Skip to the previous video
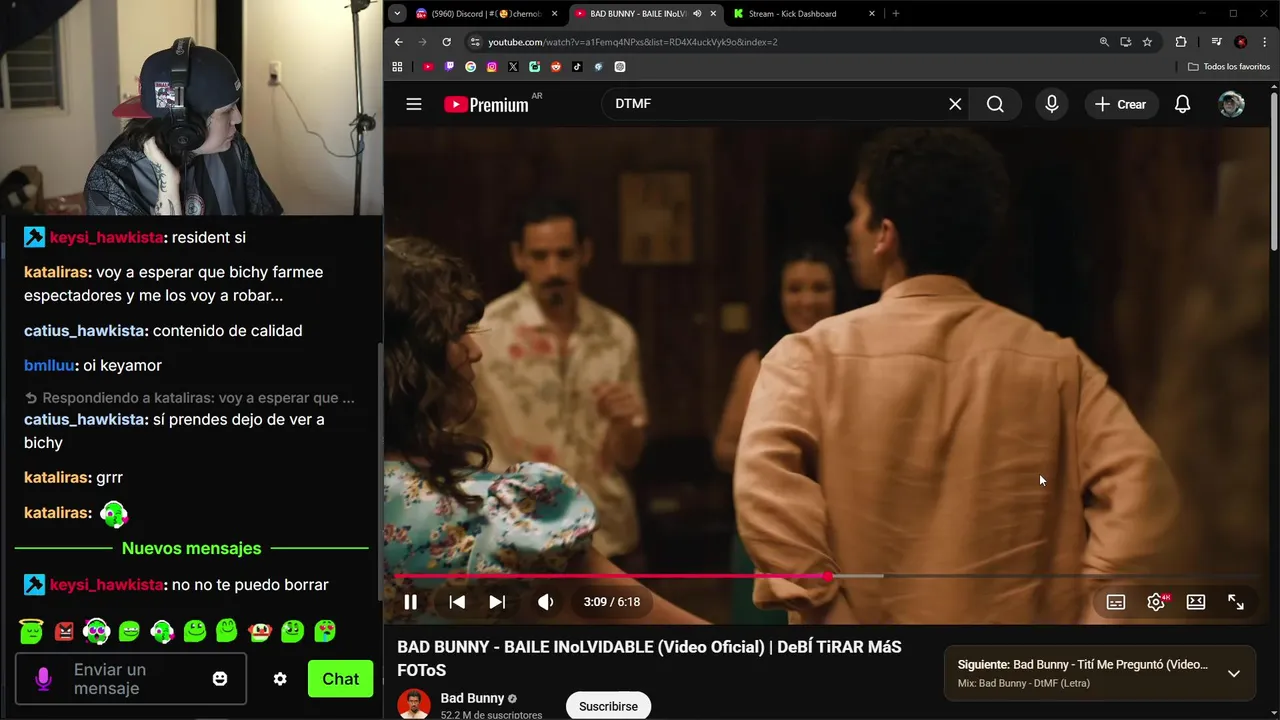1280x720 pixels. point(457,602)
